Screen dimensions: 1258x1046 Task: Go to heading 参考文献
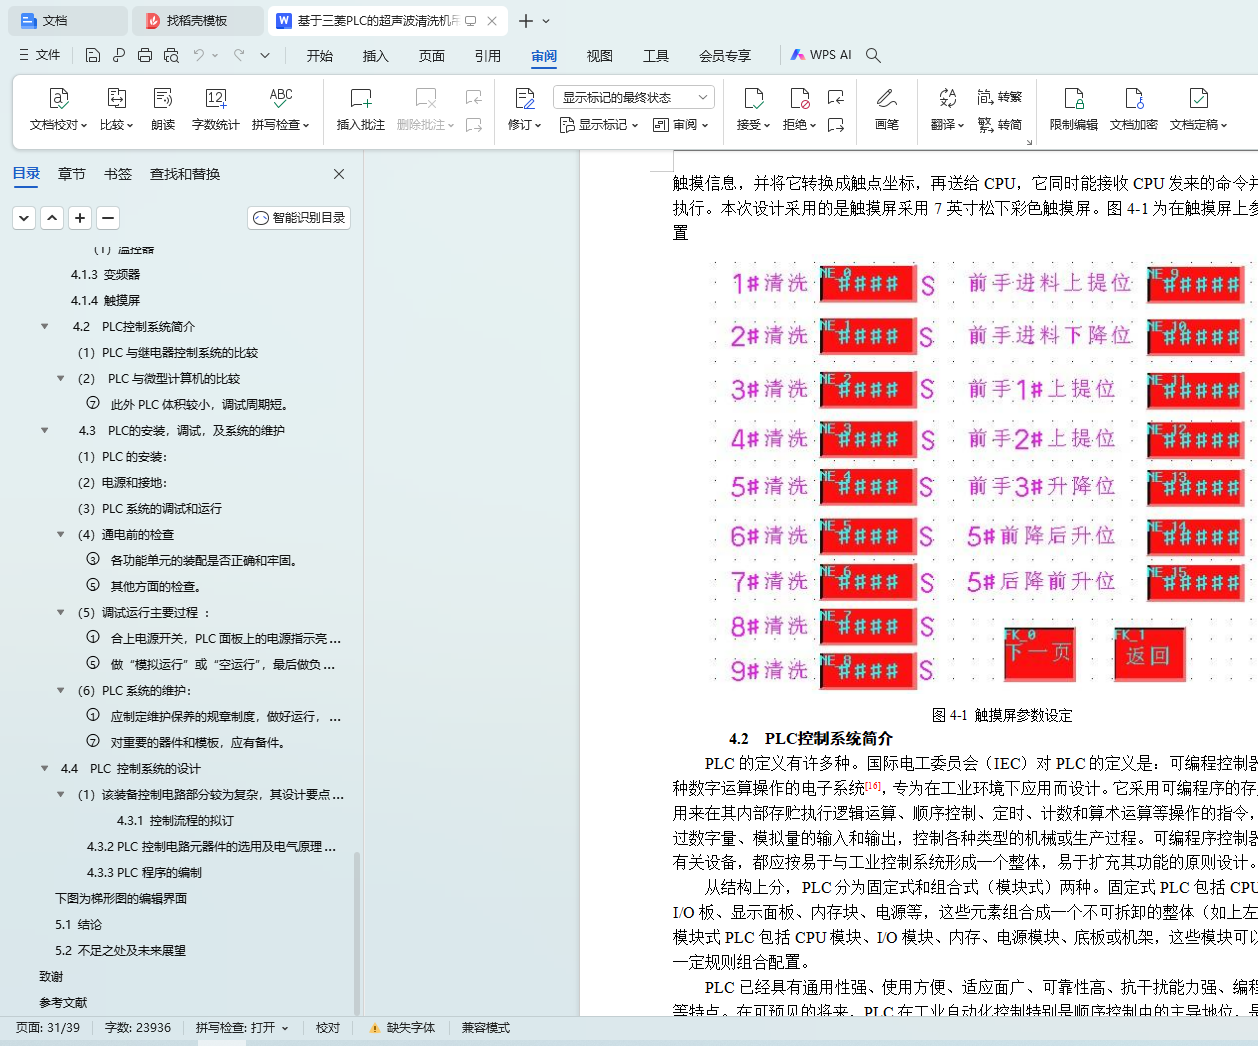click(63, 1003)
